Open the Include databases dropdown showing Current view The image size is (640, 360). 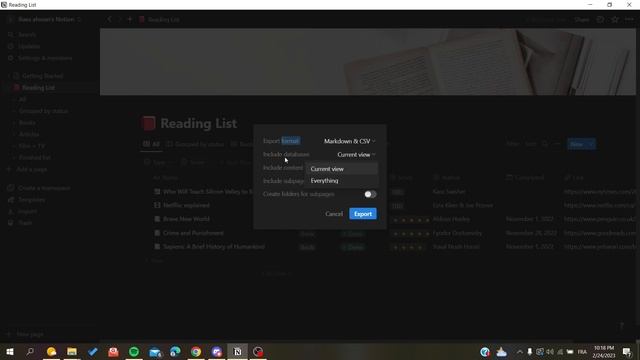[x=356, y=155]
